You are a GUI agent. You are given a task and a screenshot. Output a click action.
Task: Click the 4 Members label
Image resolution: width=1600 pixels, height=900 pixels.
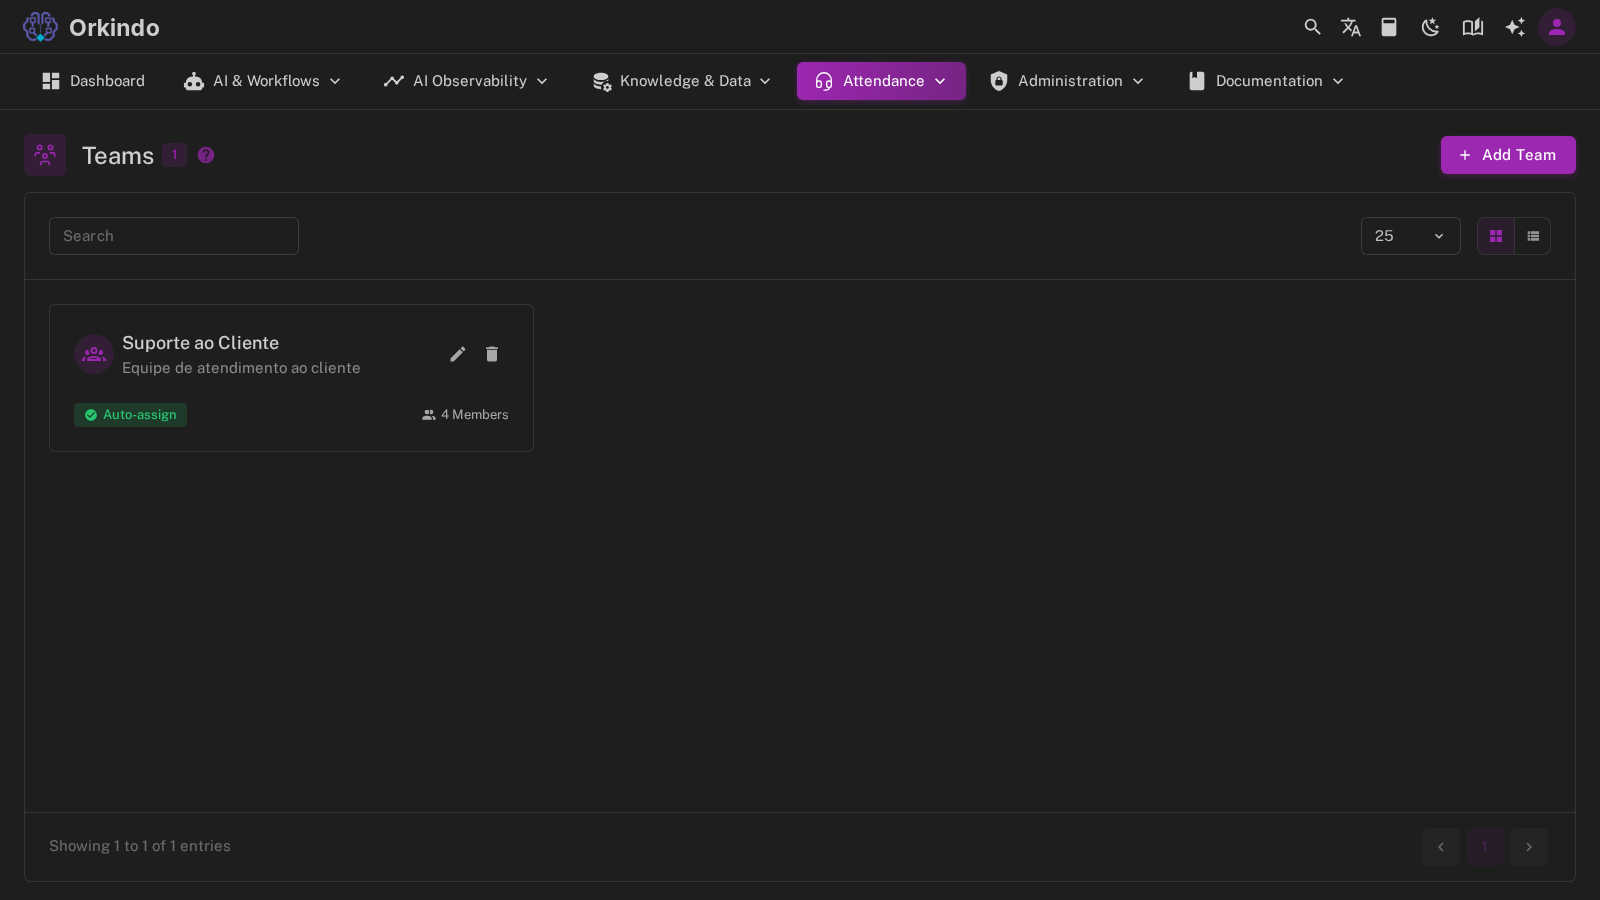(x=465, y=415)
